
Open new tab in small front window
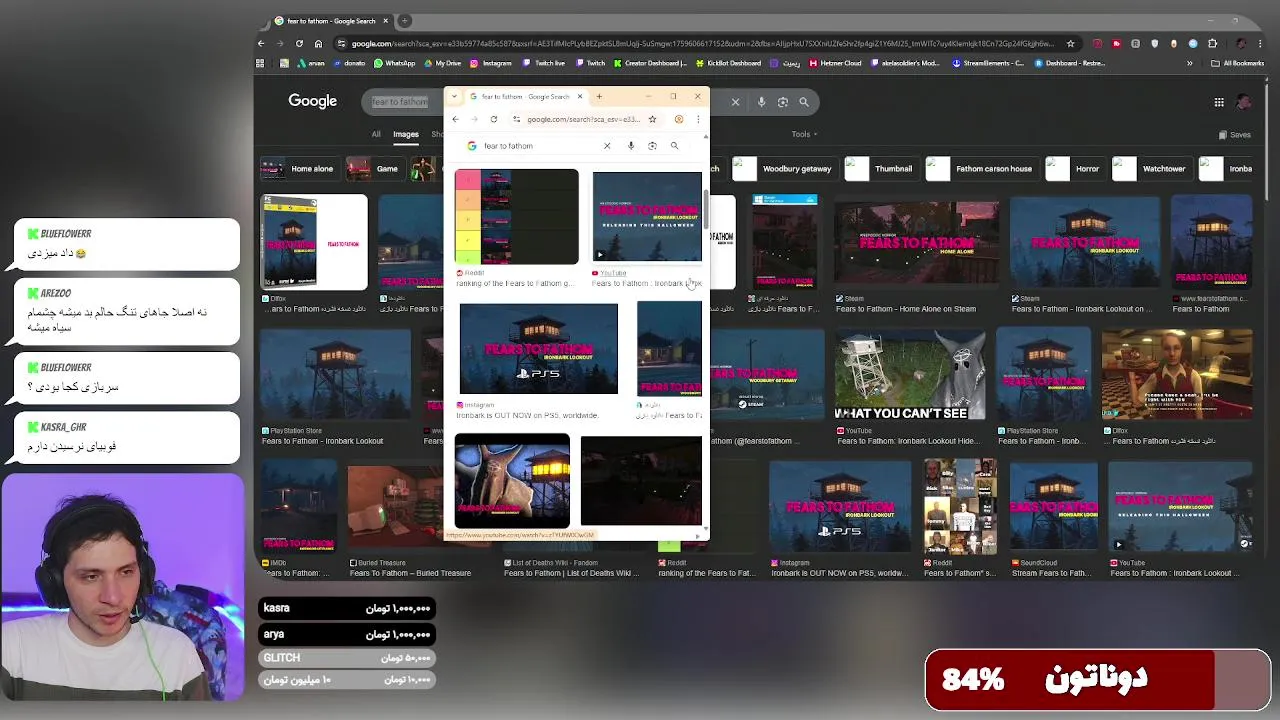tap(599, 97)
